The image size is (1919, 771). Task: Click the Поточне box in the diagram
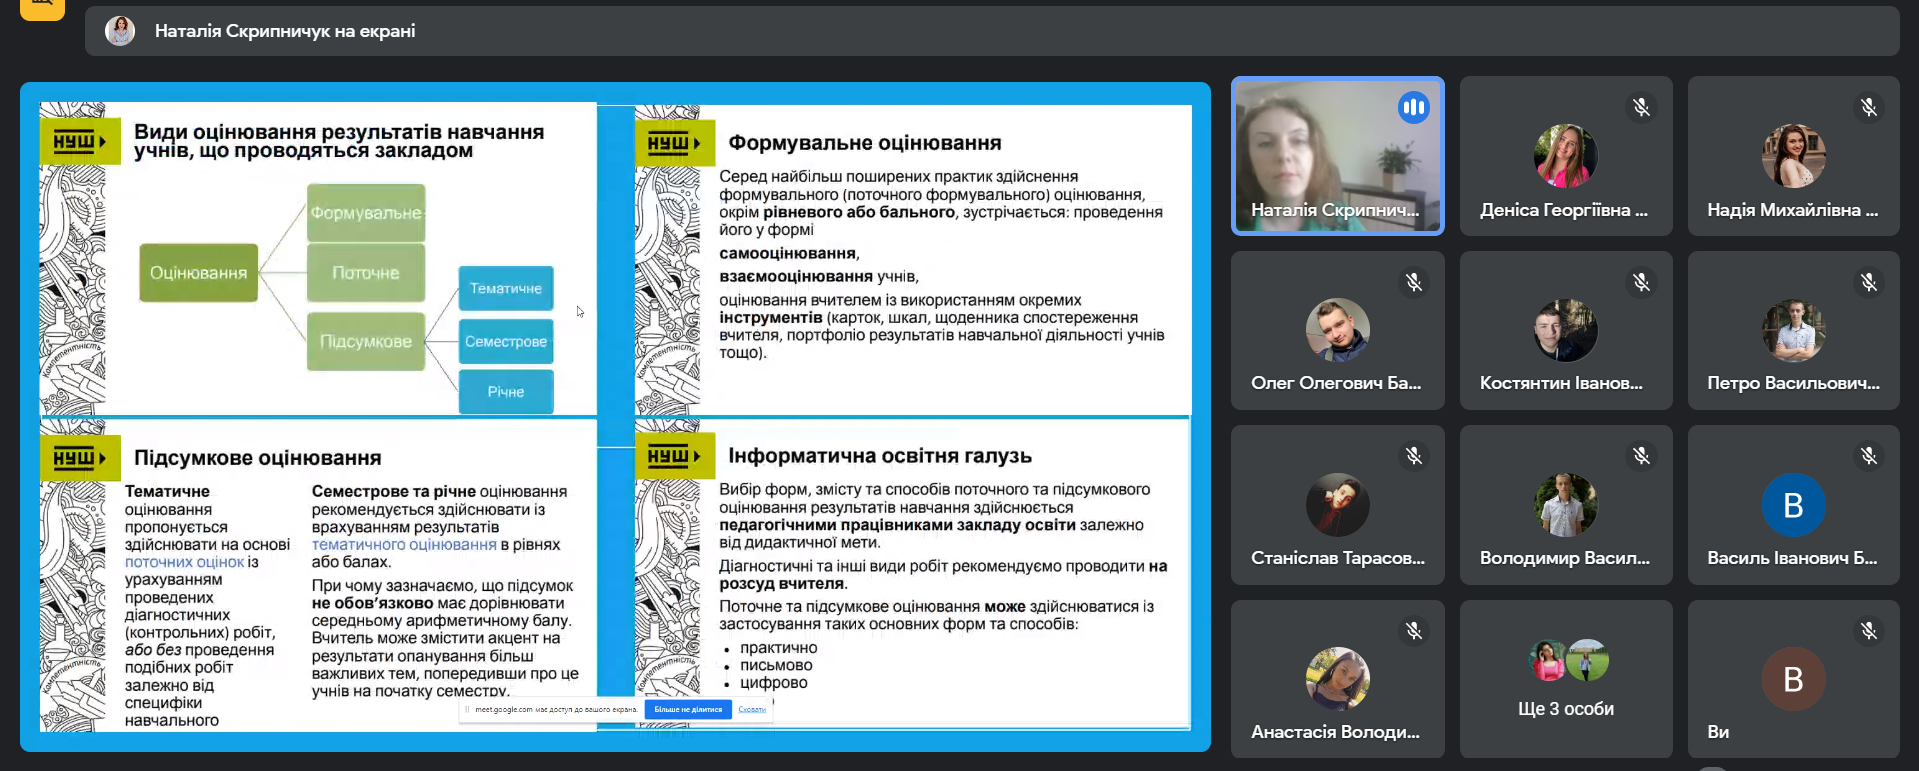tap(366, 273)
